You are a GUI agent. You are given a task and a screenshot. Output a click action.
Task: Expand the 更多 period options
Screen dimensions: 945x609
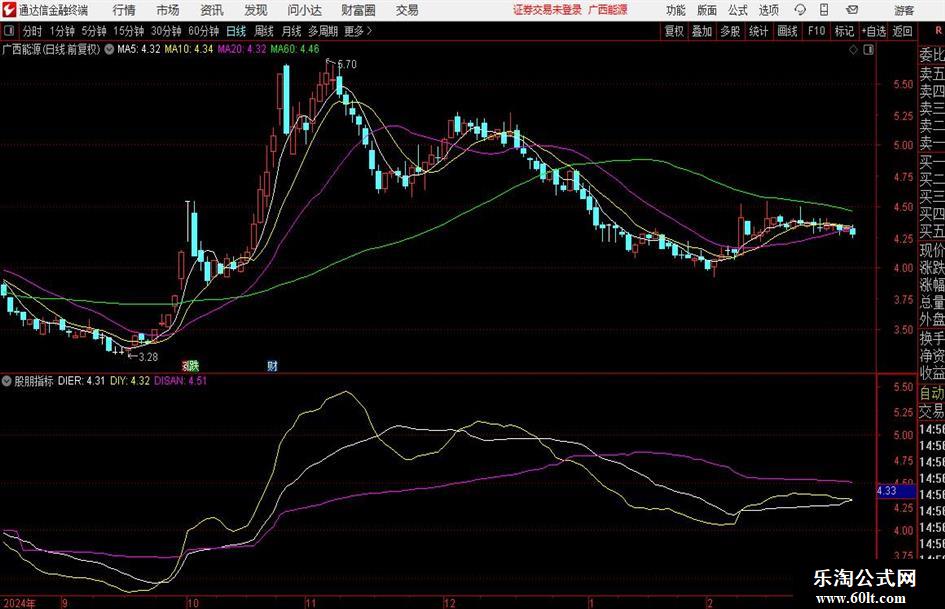[358, 31]
